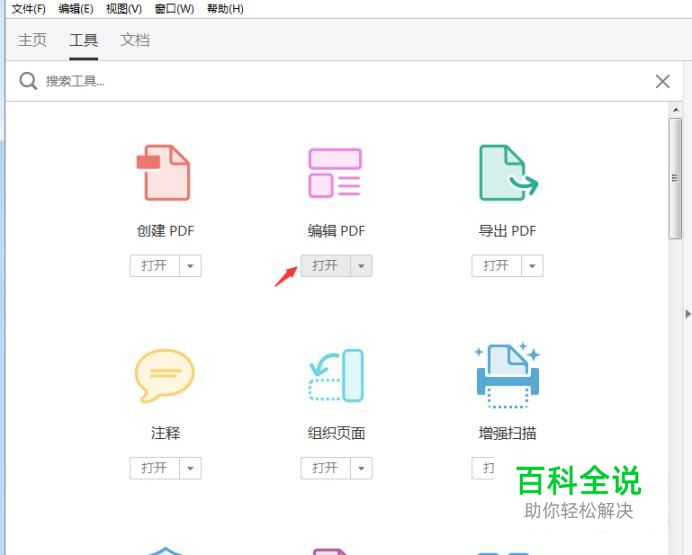Switch to the 主页 tab
The width and height of the screenshot is (692, 555).
(32, 40)
